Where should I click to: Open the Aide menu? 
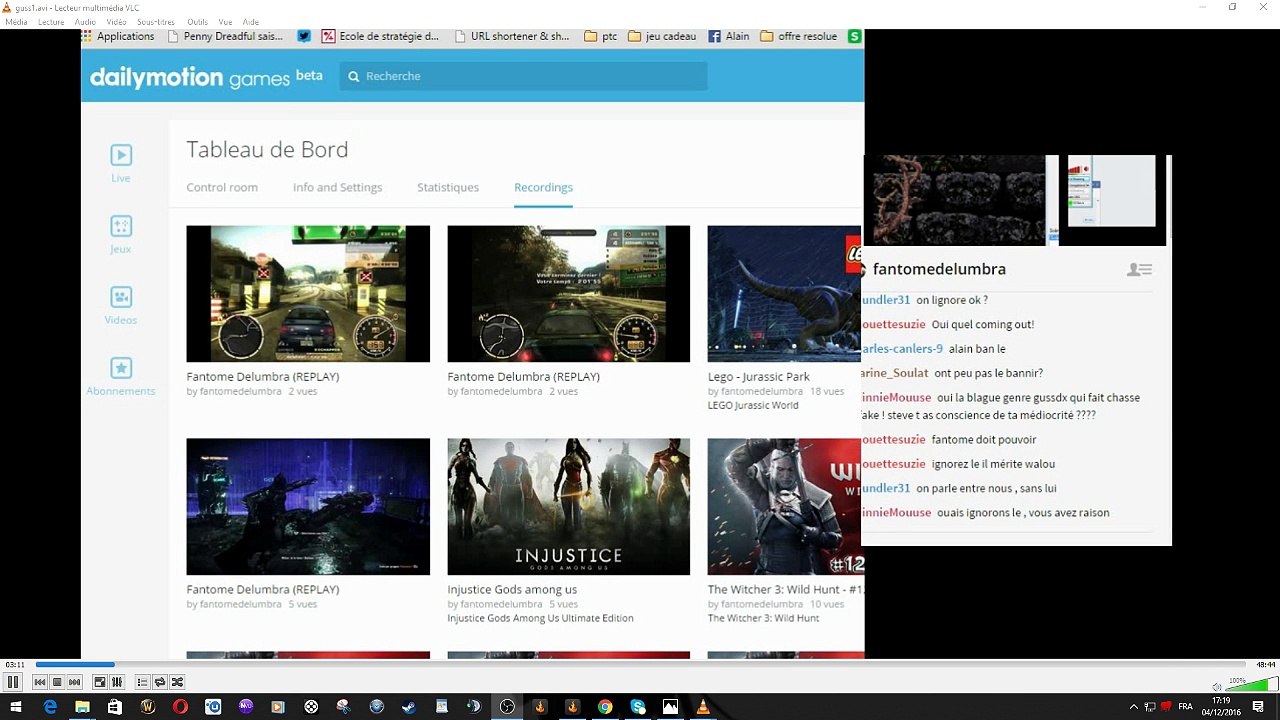click(x=251, y=22)
